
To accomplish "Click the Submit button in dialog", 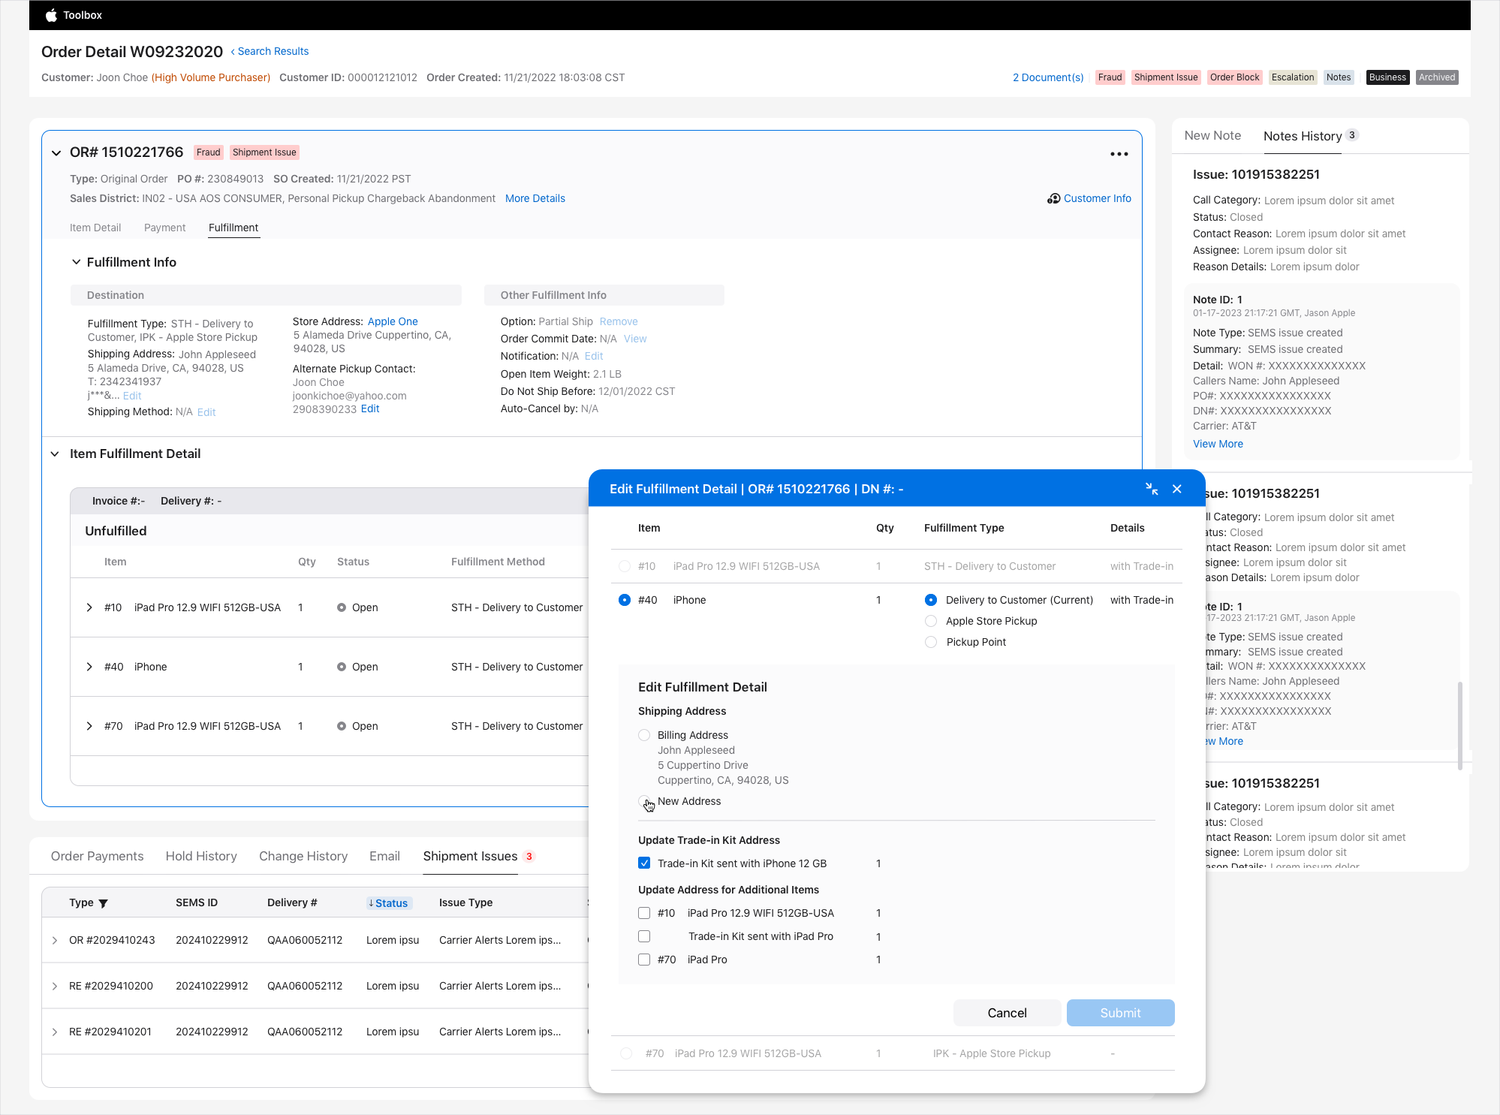I will [1120, 1013].
